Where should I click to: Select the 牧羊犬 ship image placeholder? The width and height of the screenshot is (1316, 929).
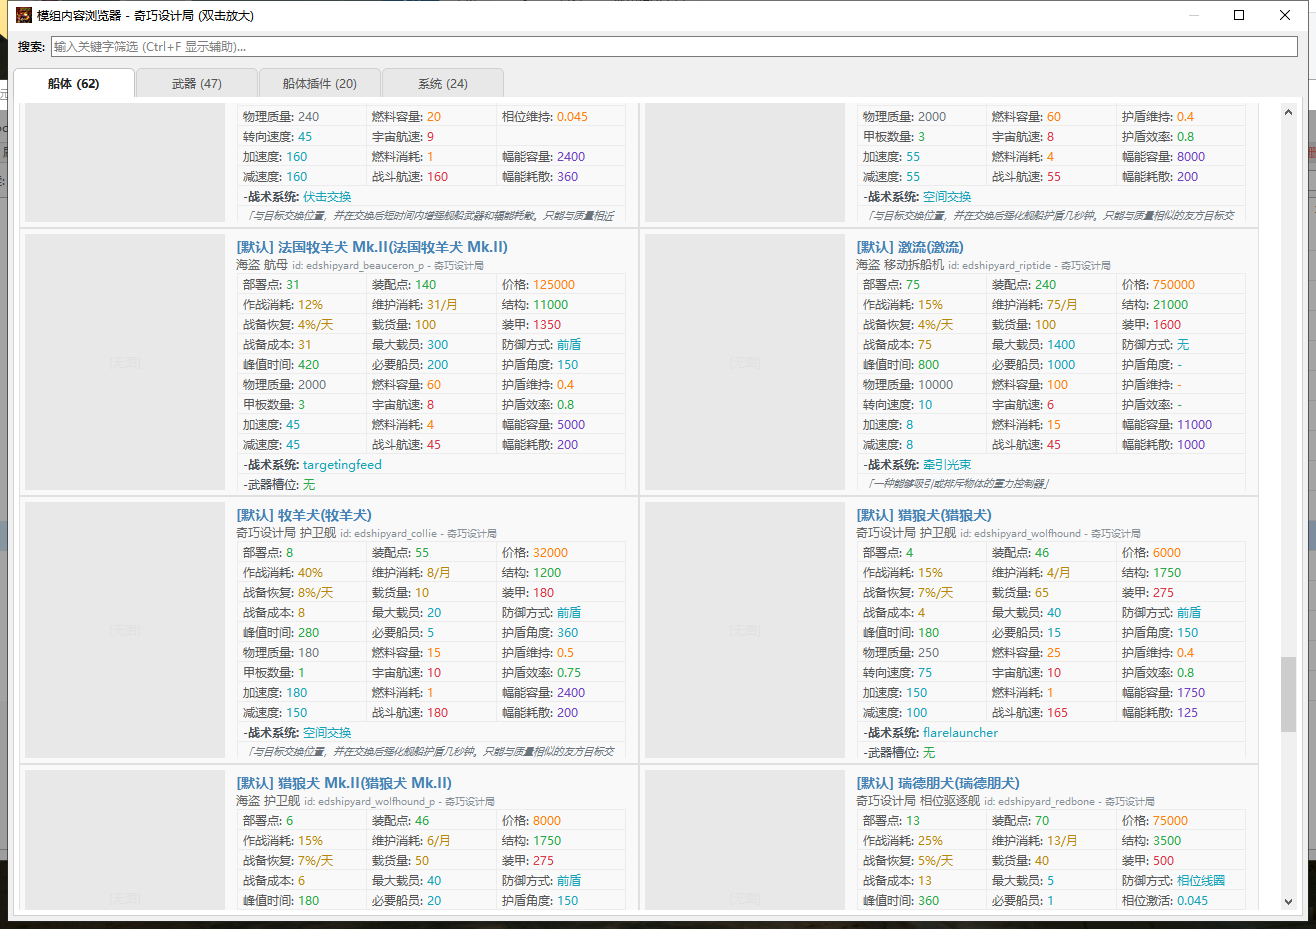[x=125, y=630]
